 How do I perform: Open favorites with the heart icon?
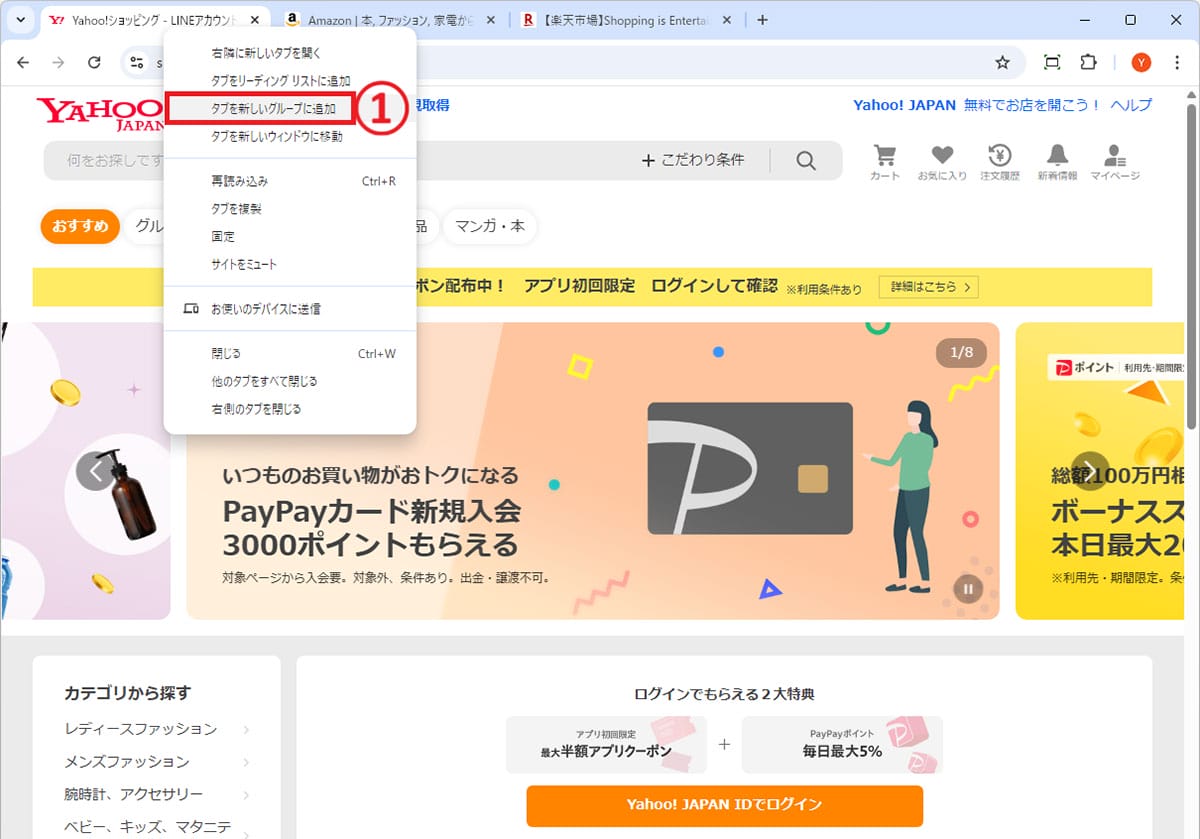pyautogui.click(x=942, y=160)
